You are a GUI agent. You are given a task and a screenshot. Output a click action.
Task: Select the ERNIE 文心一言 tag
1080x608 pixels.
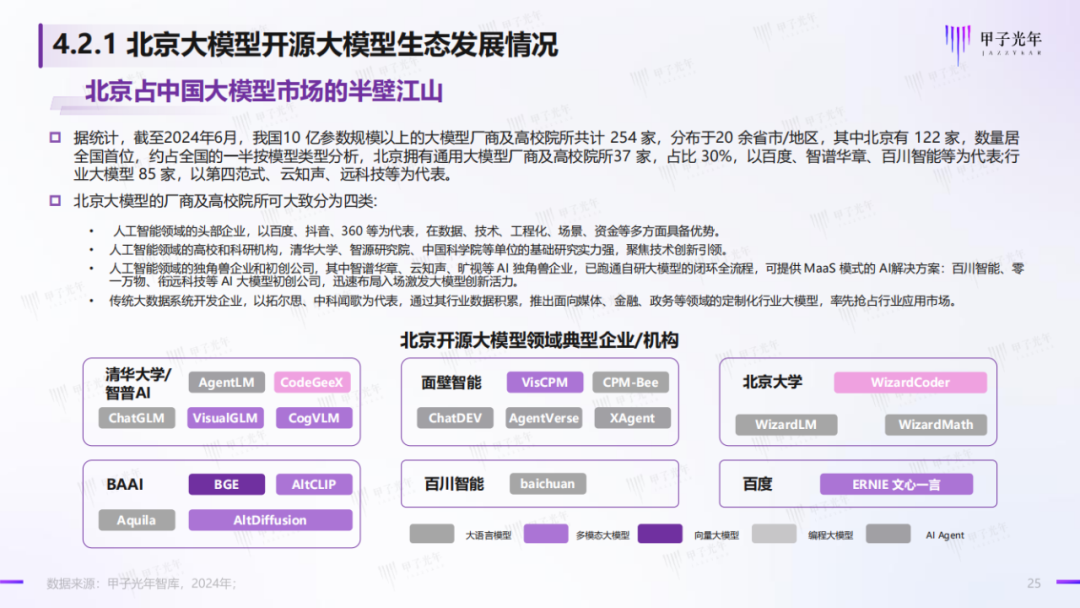(896, 484)
